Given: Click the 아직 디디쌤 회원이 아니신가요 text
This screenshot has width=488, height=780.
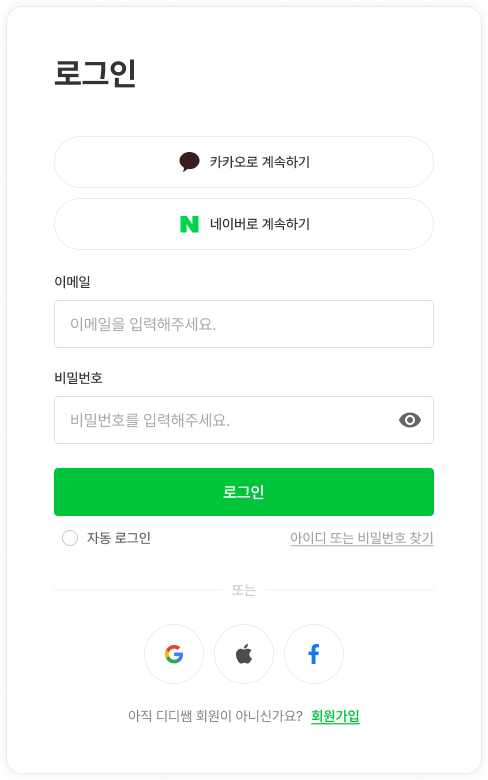Looking at the screenshot, I should (215, 716).
